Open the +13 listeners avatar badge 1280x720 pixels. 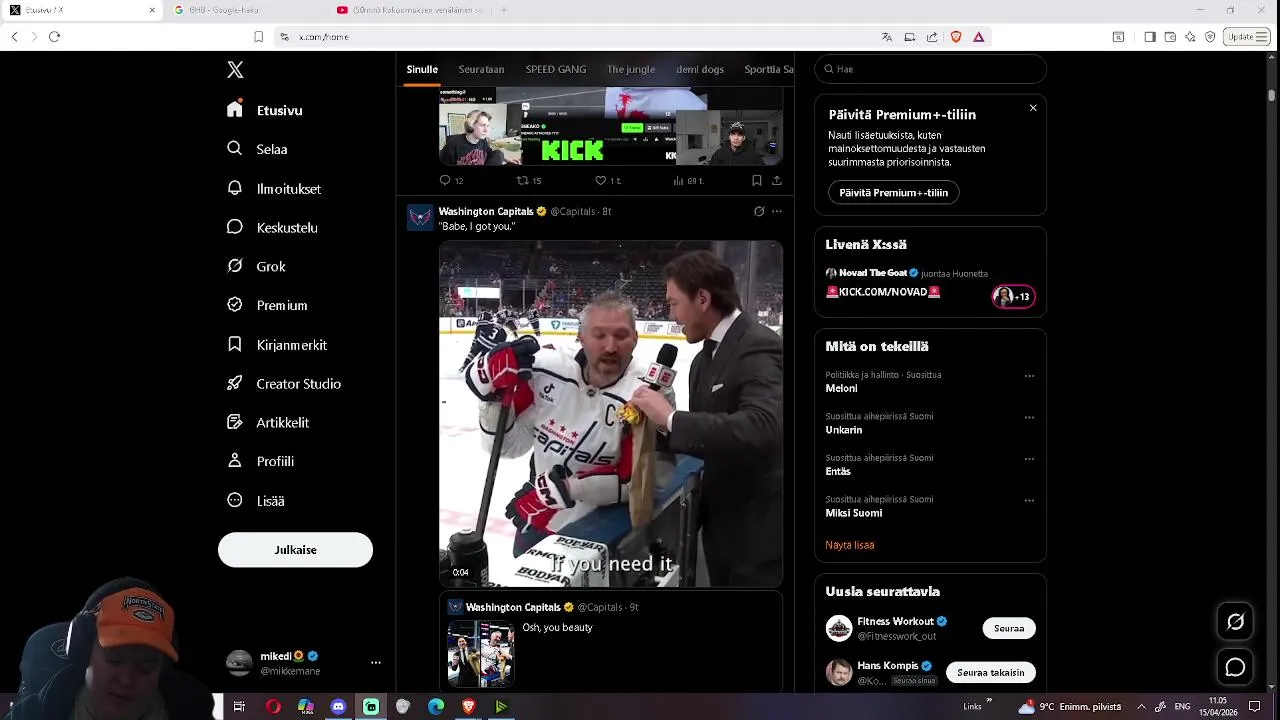[x=1013, y=296]
